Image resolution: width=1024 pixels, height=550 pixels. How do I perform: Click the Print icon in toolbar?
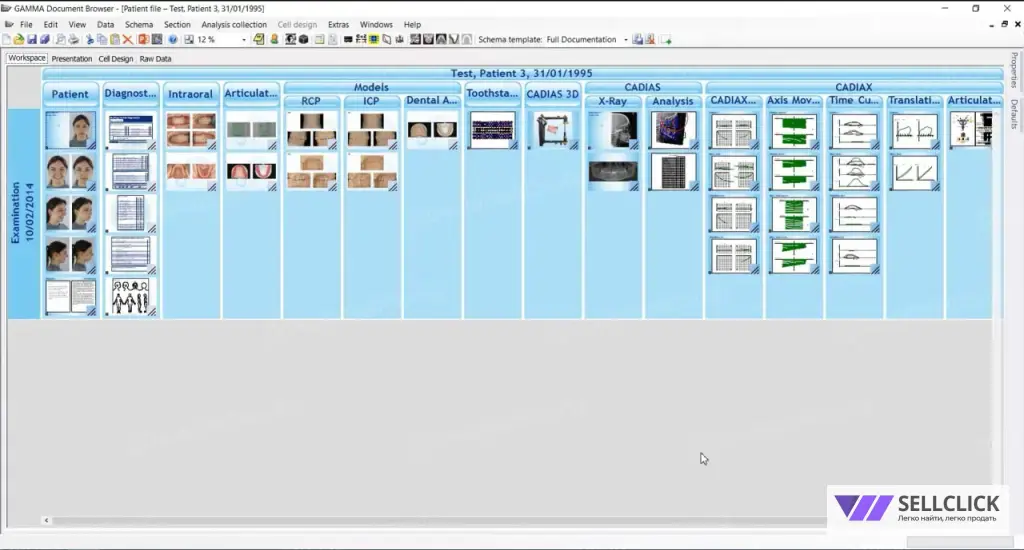coord(74,40)
